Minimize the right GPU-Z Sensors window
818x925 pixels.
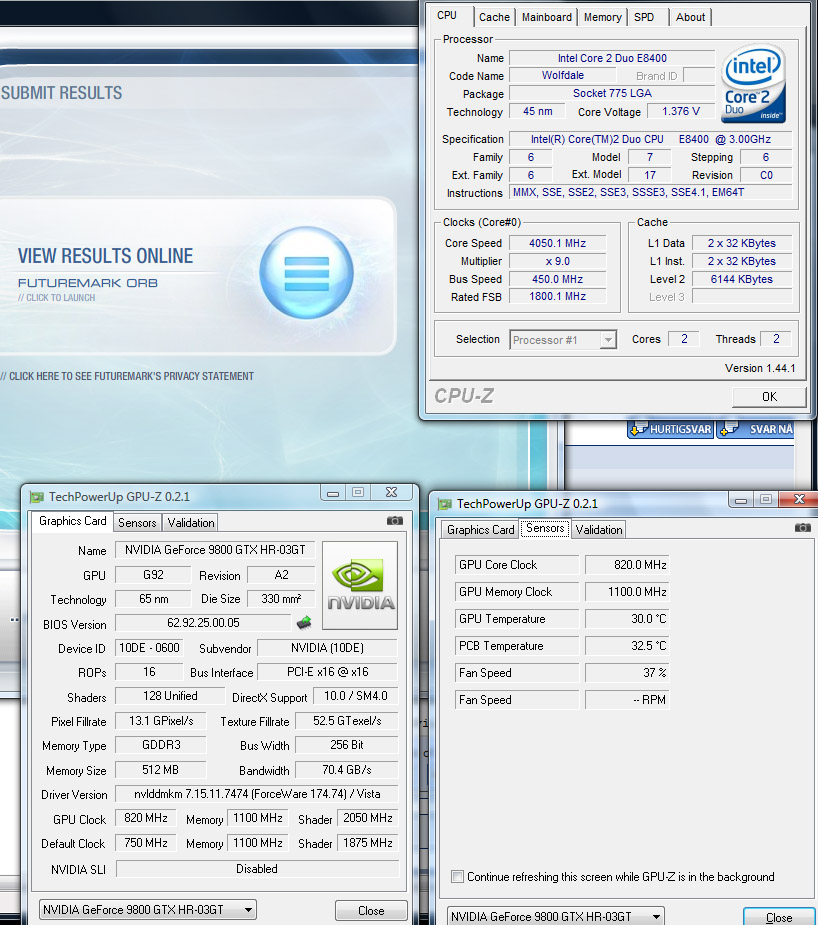[741, 500]
